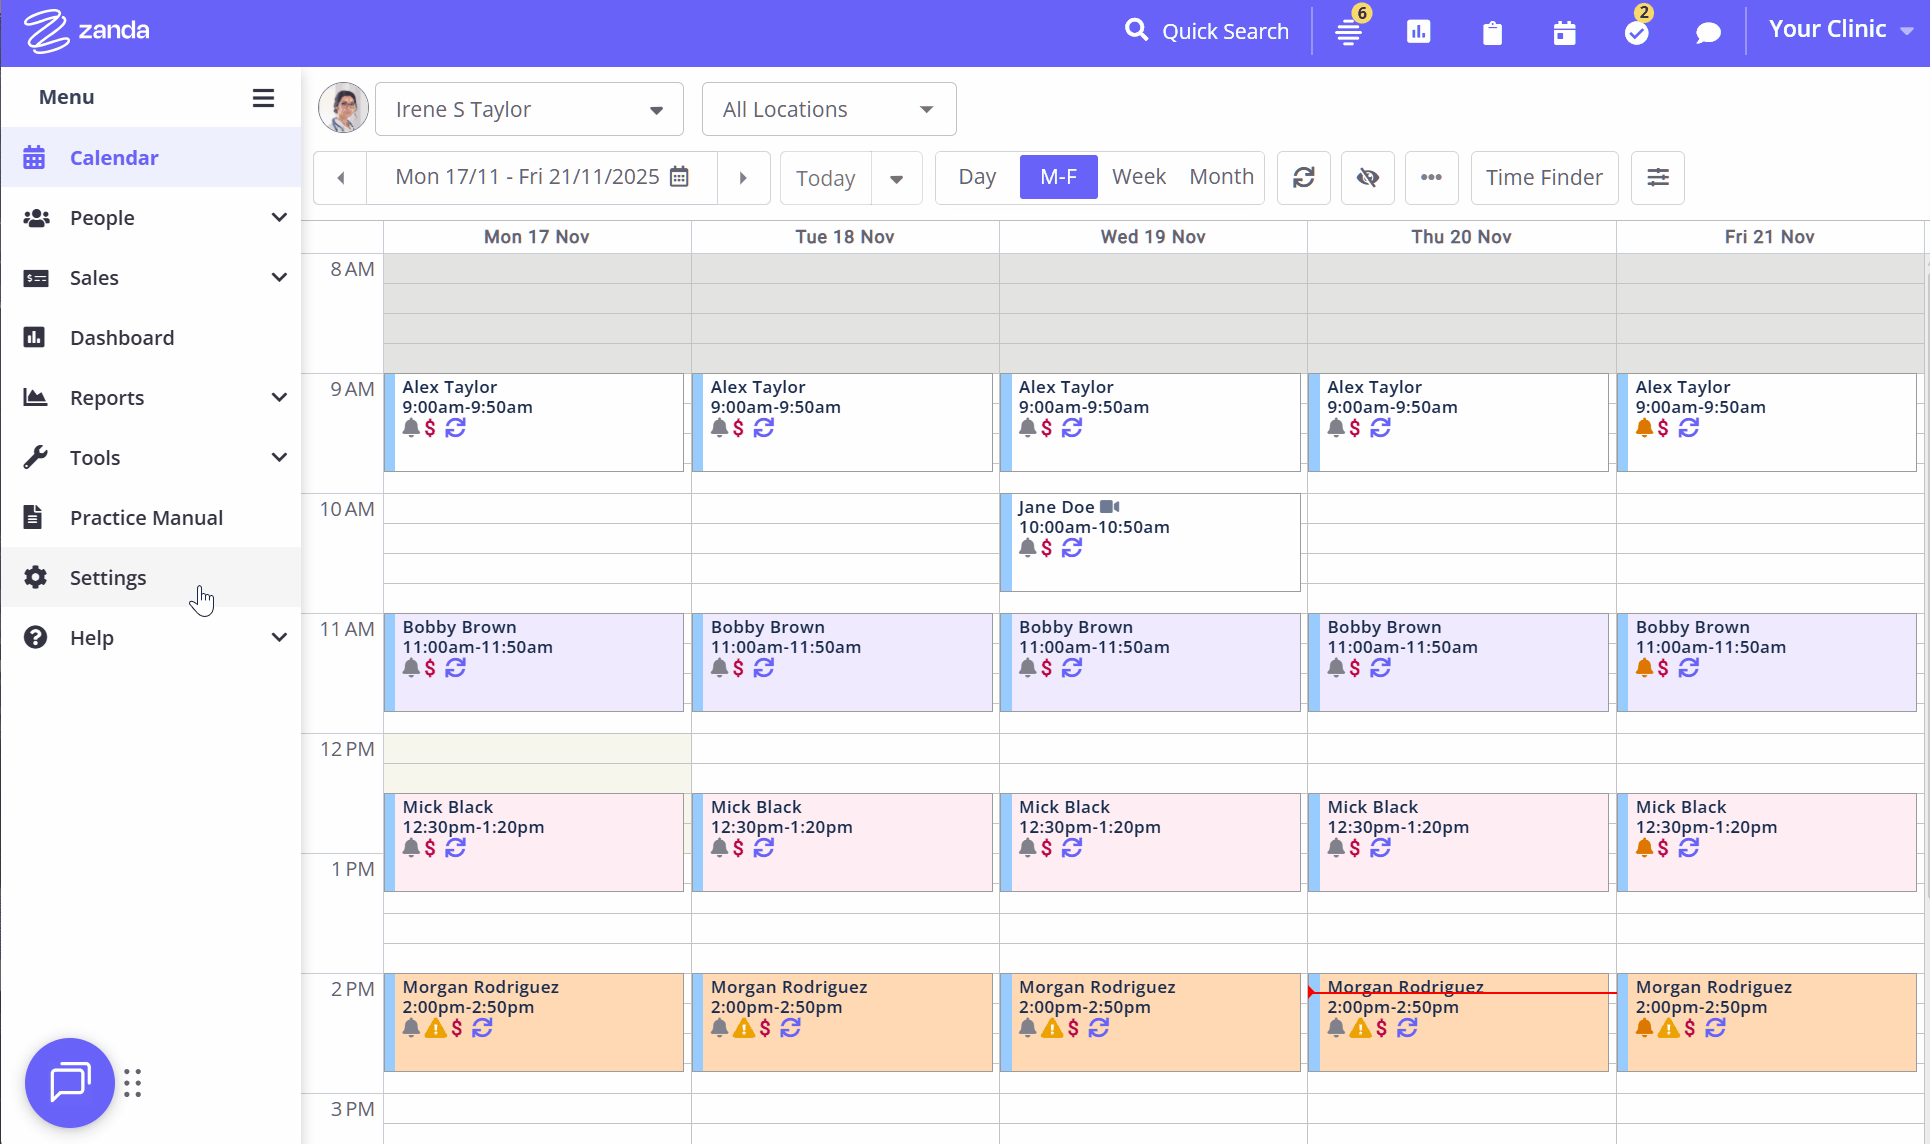Open the more options ellipsis menu
Screen dimensions: 1930x1144
coord(1431,177)
